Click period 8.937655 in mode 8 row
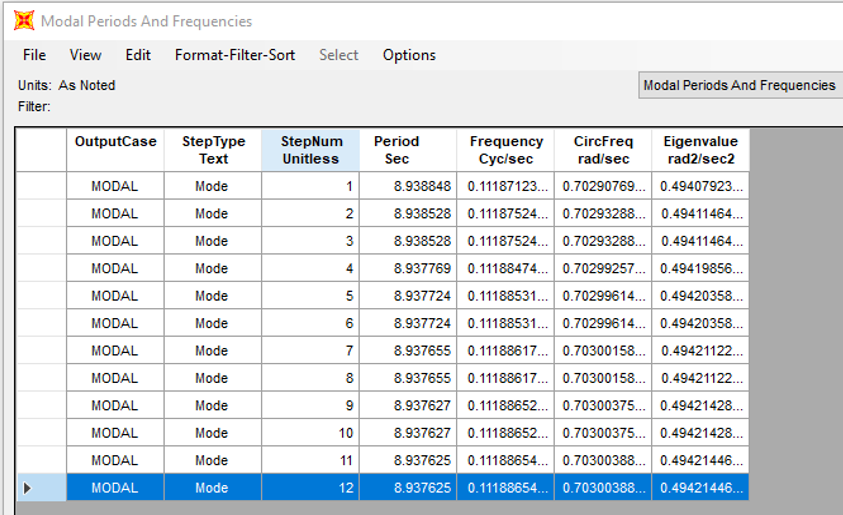Image resolution: width=843 pixels, height=515 pixels. click(x=408, y=378)
